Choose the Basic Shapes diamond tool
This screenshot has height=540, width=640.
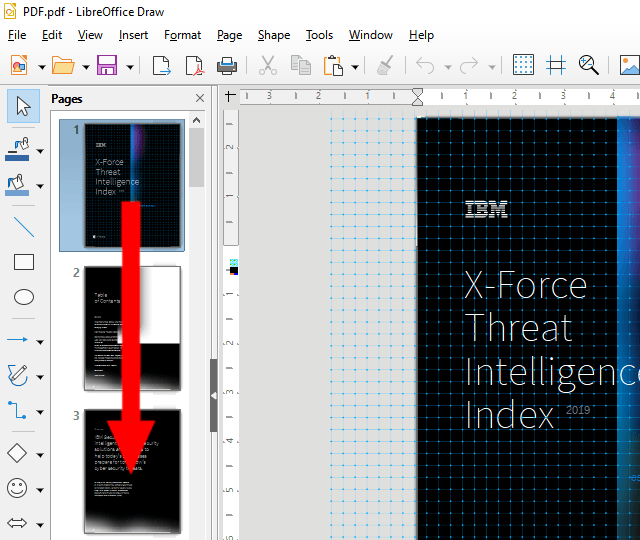coord(17,453)
